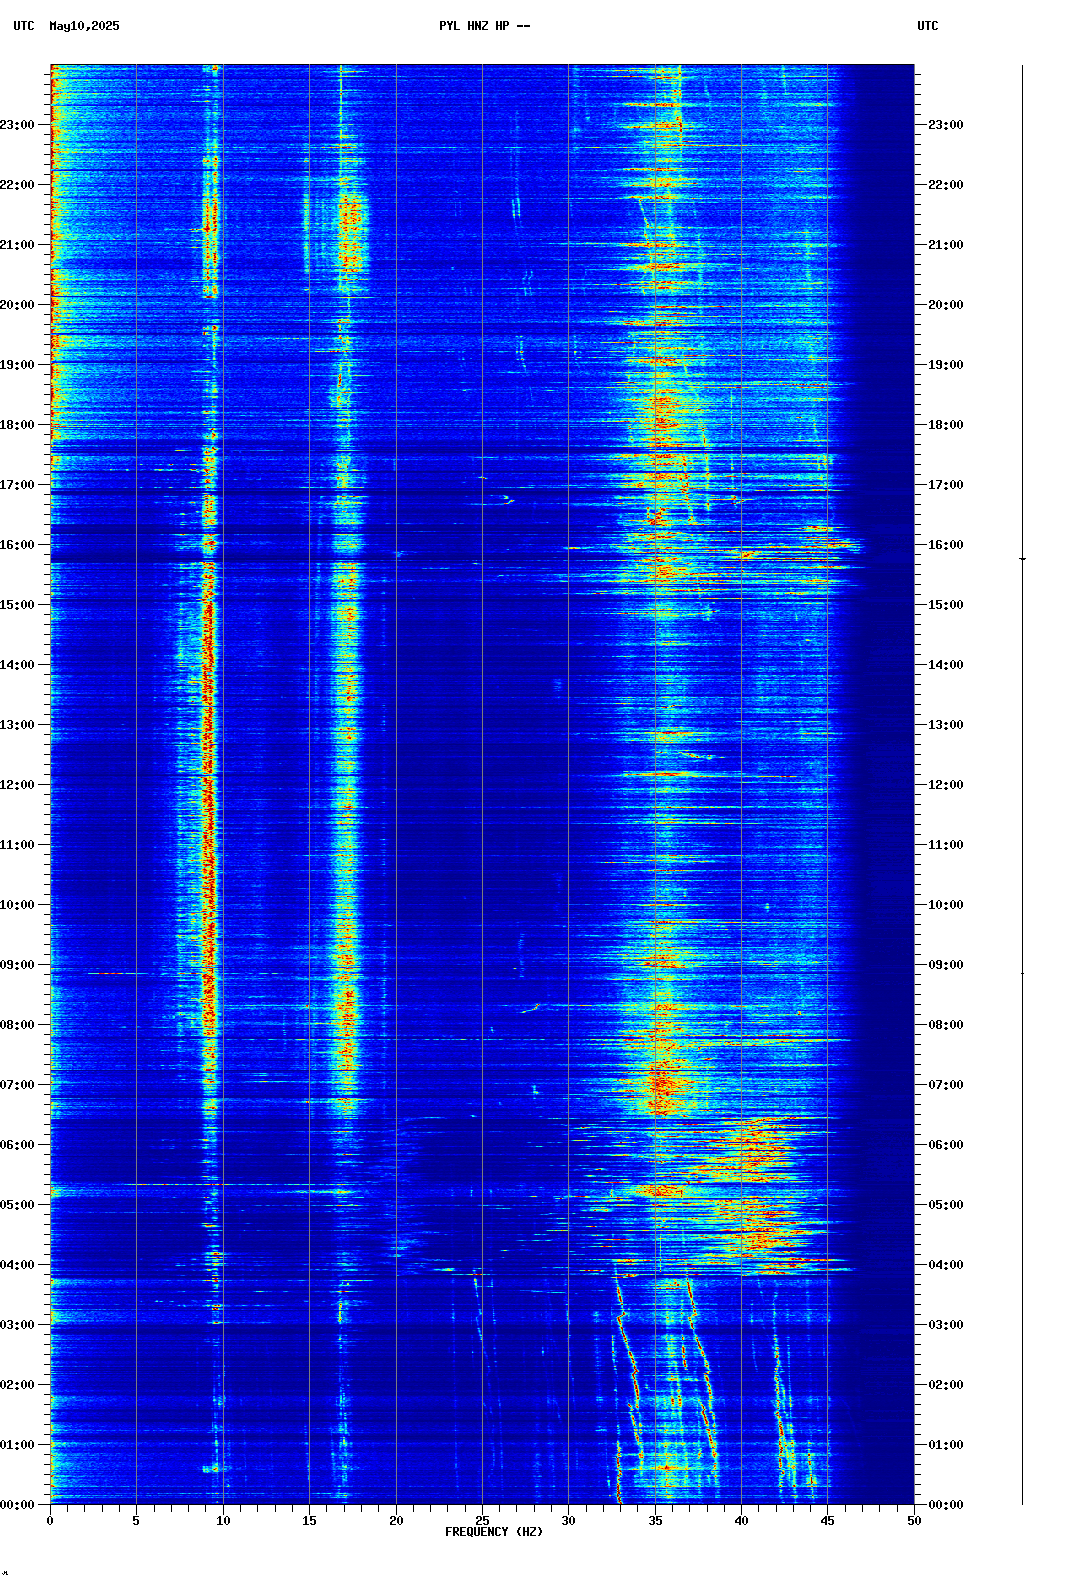The height and width of the screenshot is (1584, 1066).
Task: Click the 0 tick label on frequency axis
Action: pos(50,1521)
